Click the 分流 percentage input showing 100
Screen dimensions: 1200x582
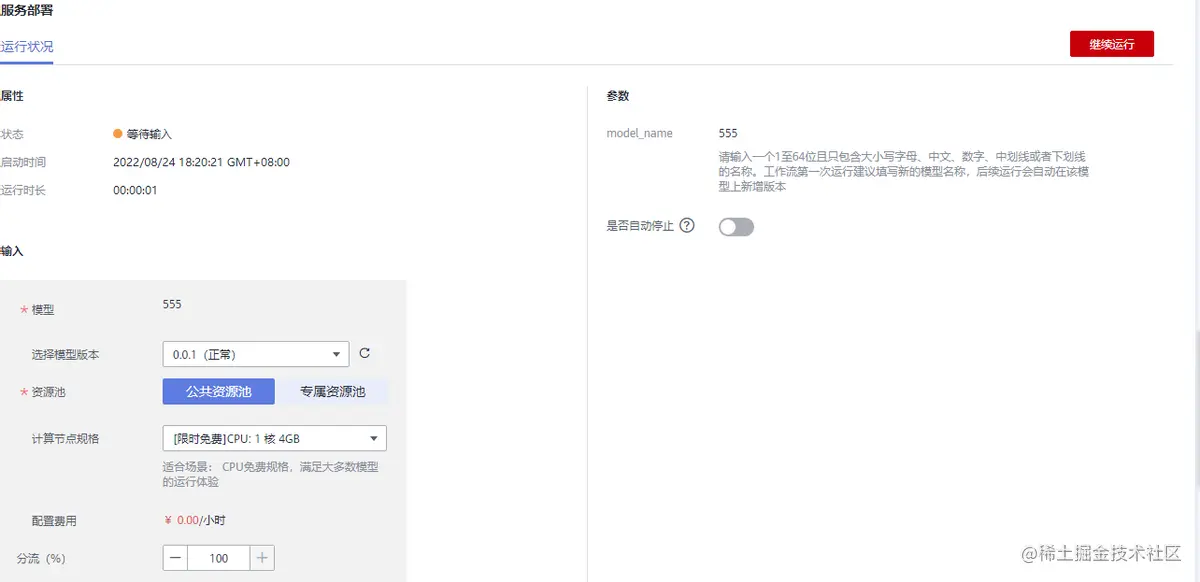pyautogui.click(x=219, y=558)
